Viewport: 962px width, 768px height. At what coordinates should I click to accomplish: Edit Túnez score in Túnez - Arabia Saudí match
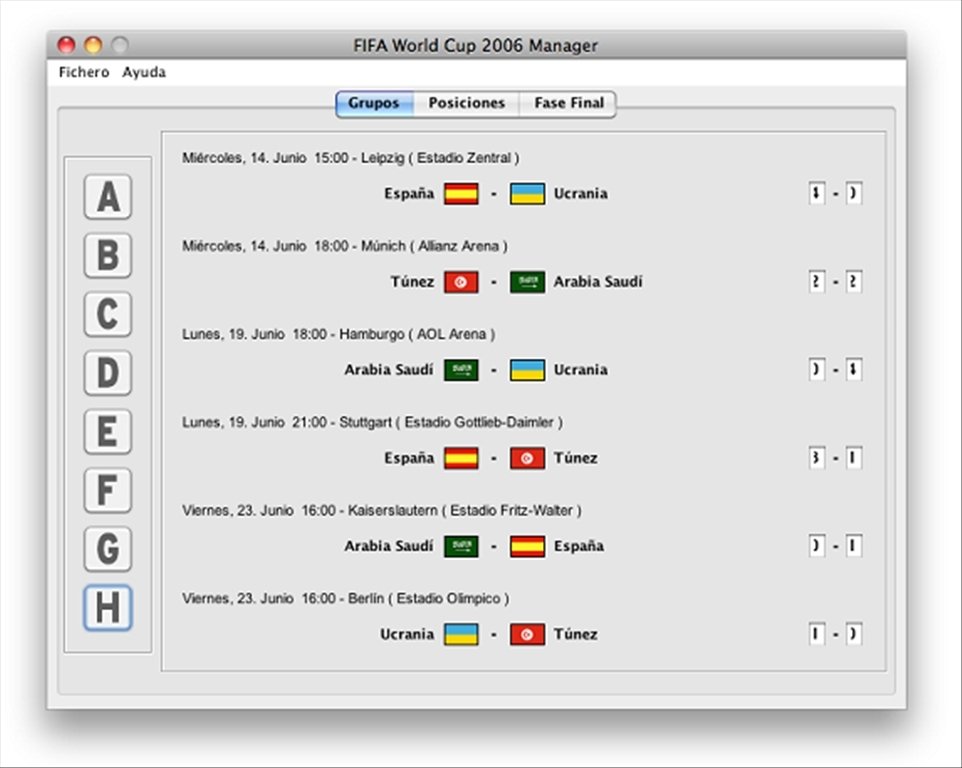pyautogui.click(x=817, y=282)
